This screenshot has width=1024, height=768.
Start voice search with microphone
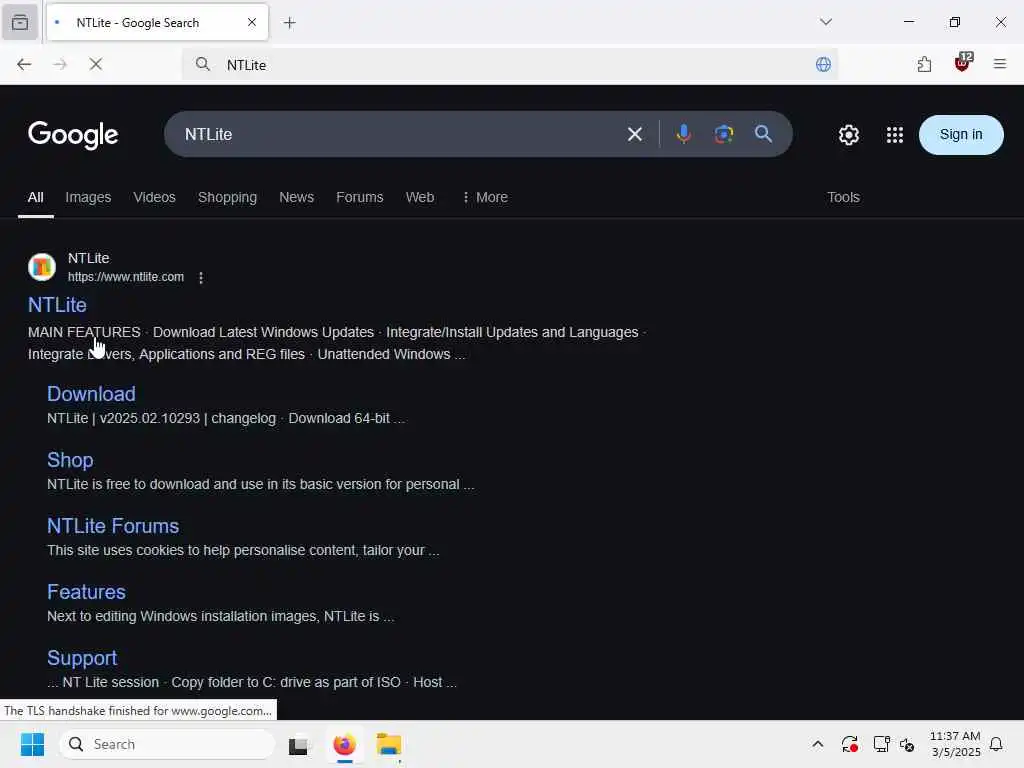(684, 134)
